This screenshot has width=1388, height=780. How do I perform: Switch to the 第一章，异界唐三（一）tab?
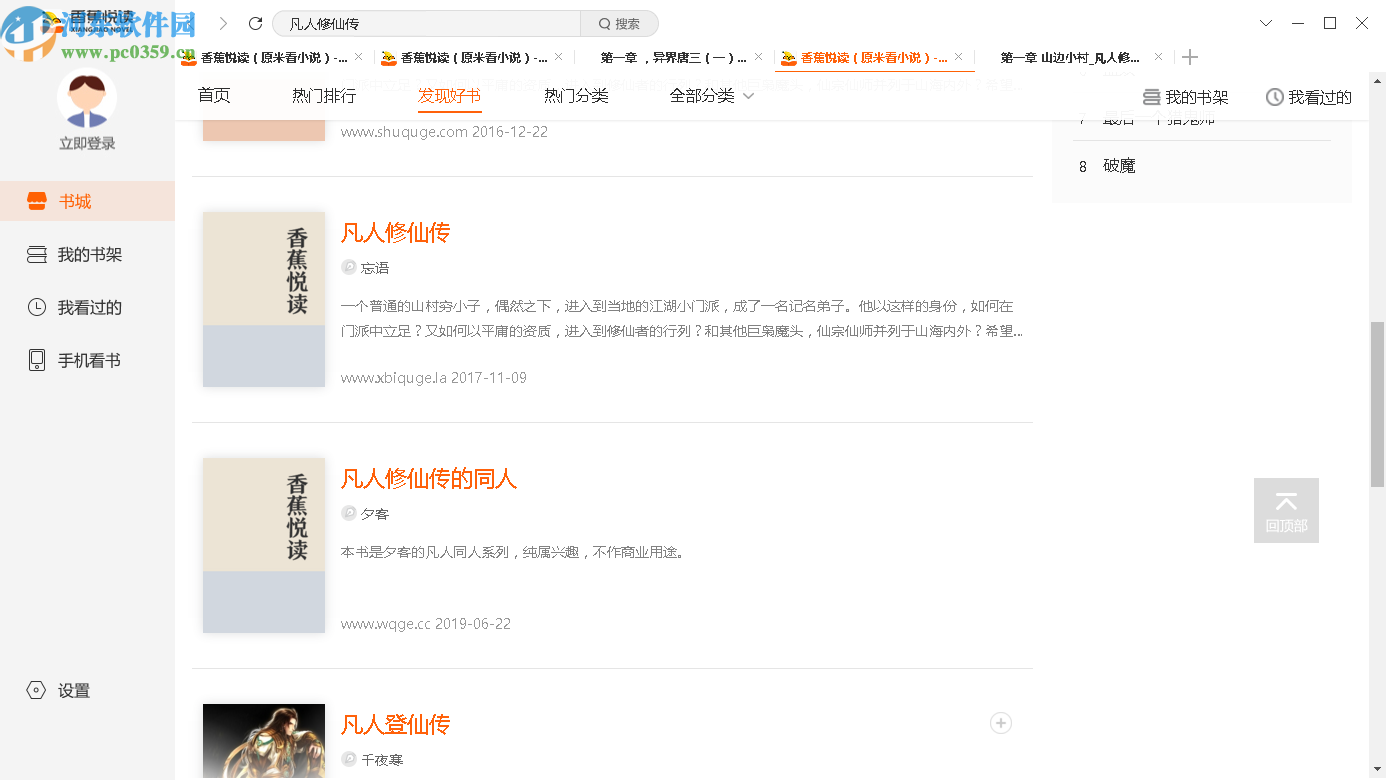[x=670, y=57]
